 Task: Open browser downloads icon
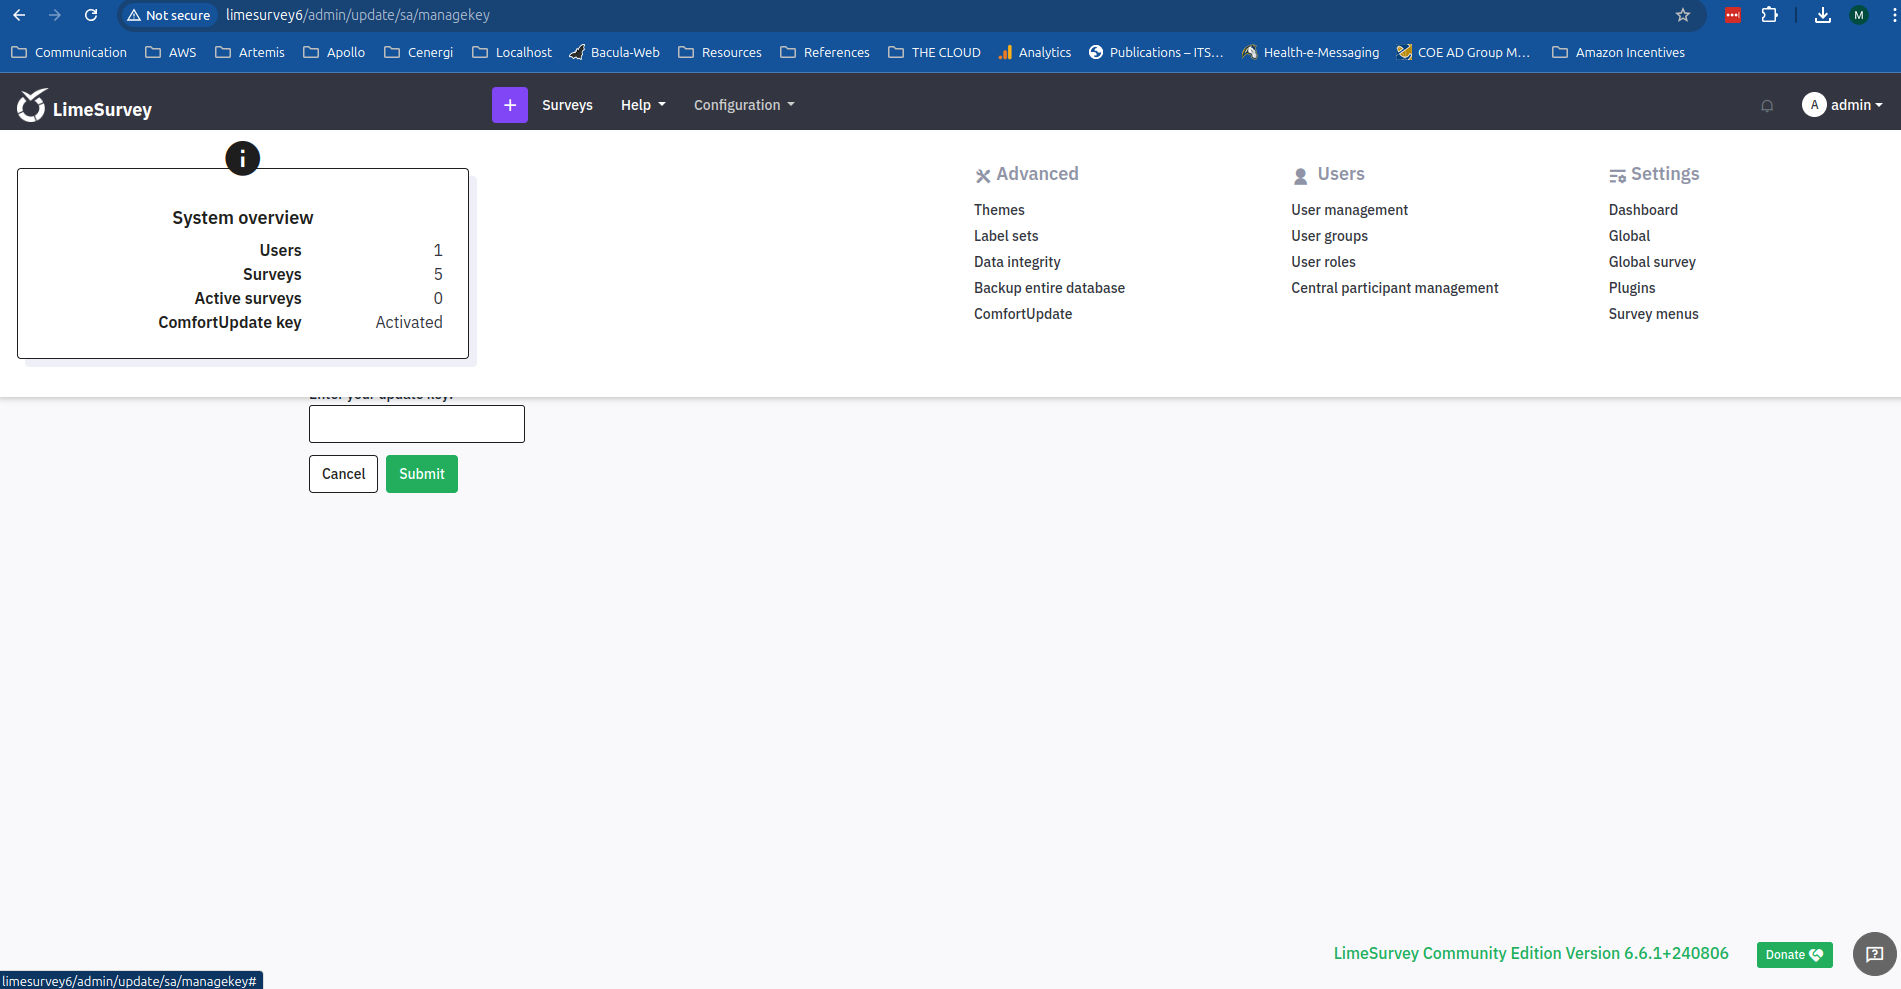(1822, 15)
